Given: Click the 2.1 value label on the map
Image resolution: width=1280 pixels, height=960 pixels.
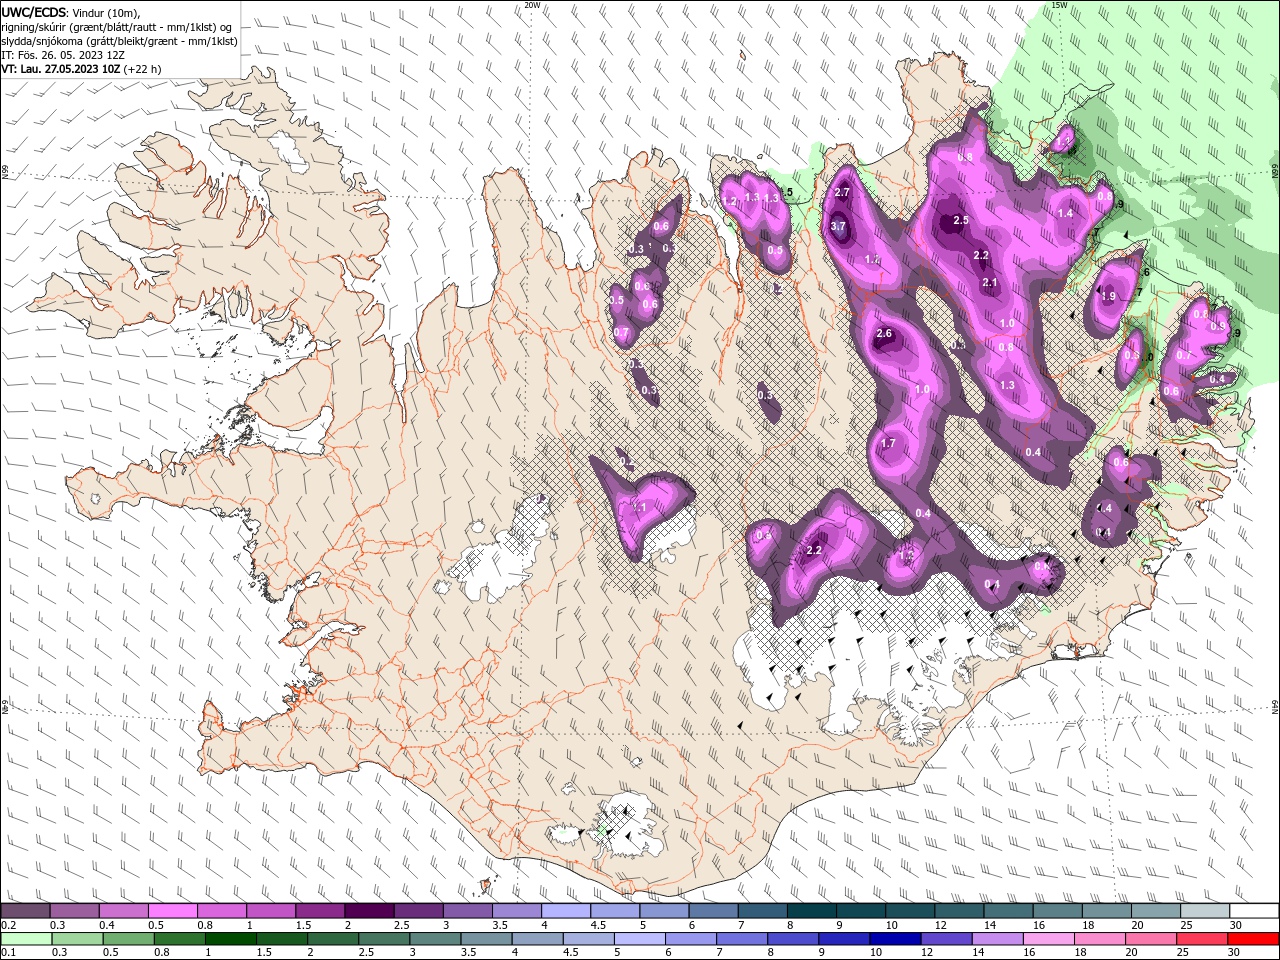Looking at the screenshot, I should (990, 283).
